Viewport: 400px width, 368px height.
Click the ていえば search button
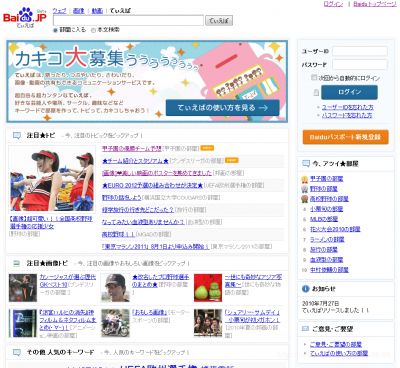pyautogui.click(x=219, y=21)
